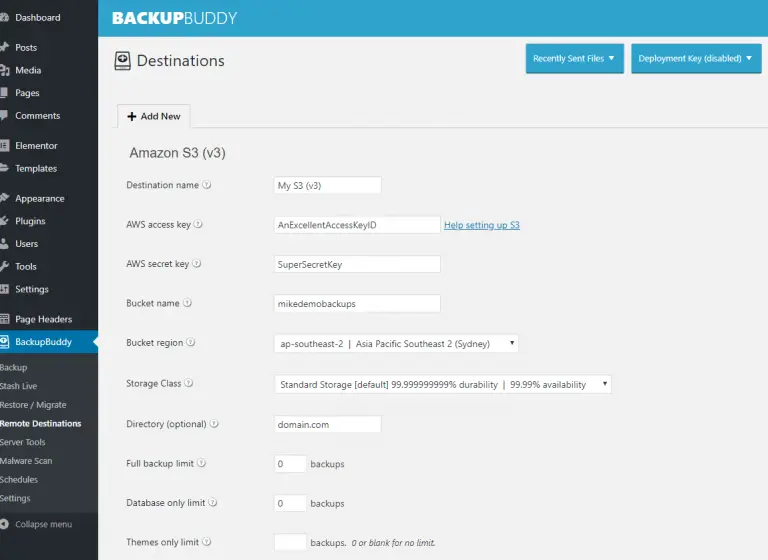Focus the Destination name field
The width and height of the screenshot is (768, 560).
(x=328, y=185)
